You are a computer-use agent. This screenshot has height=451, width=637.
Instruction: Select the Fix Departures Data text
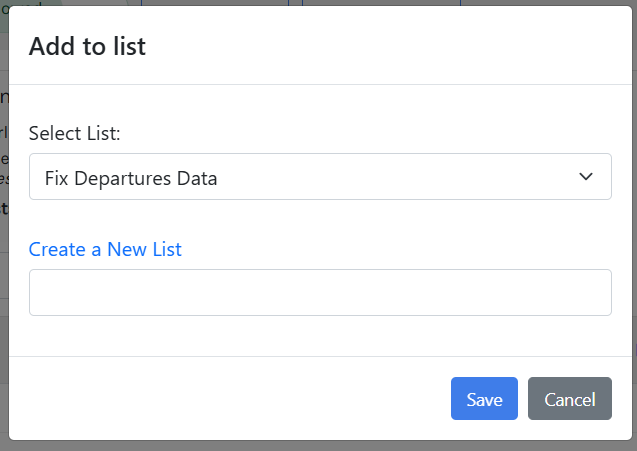131,179
